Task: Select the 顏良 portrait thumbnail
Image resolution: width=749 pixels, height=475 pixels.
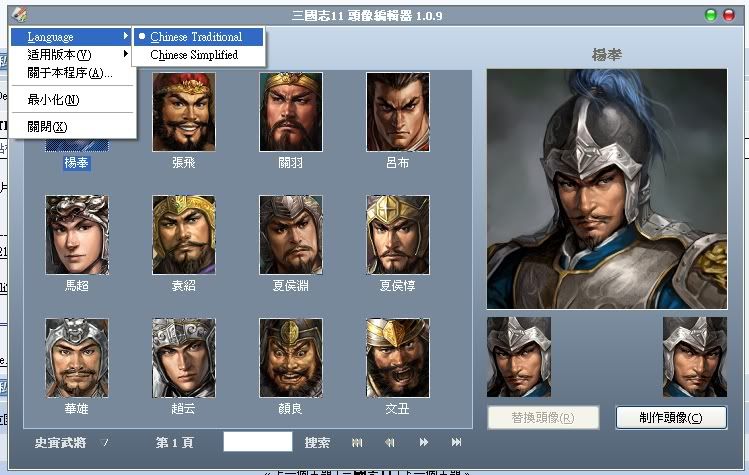Action: pos(291,358)
